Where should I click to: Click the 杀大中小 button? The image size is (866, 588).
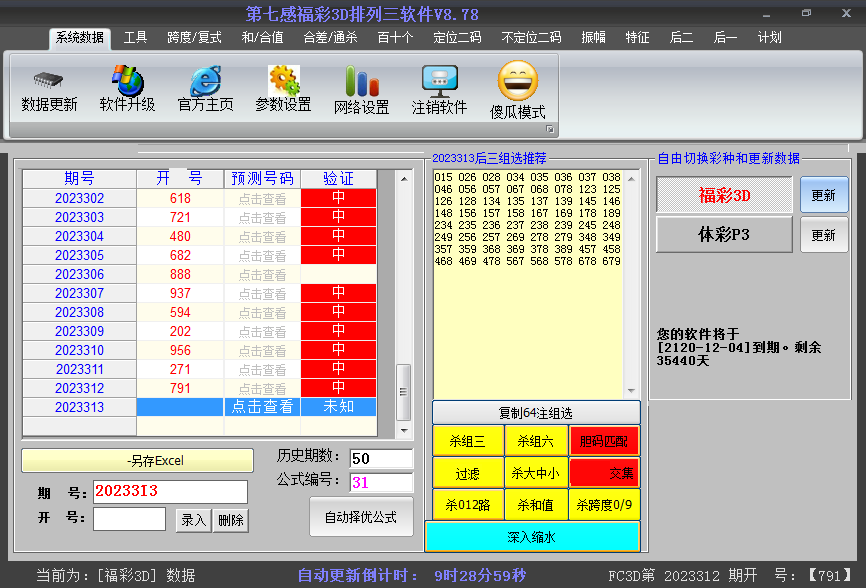(536, 473)
